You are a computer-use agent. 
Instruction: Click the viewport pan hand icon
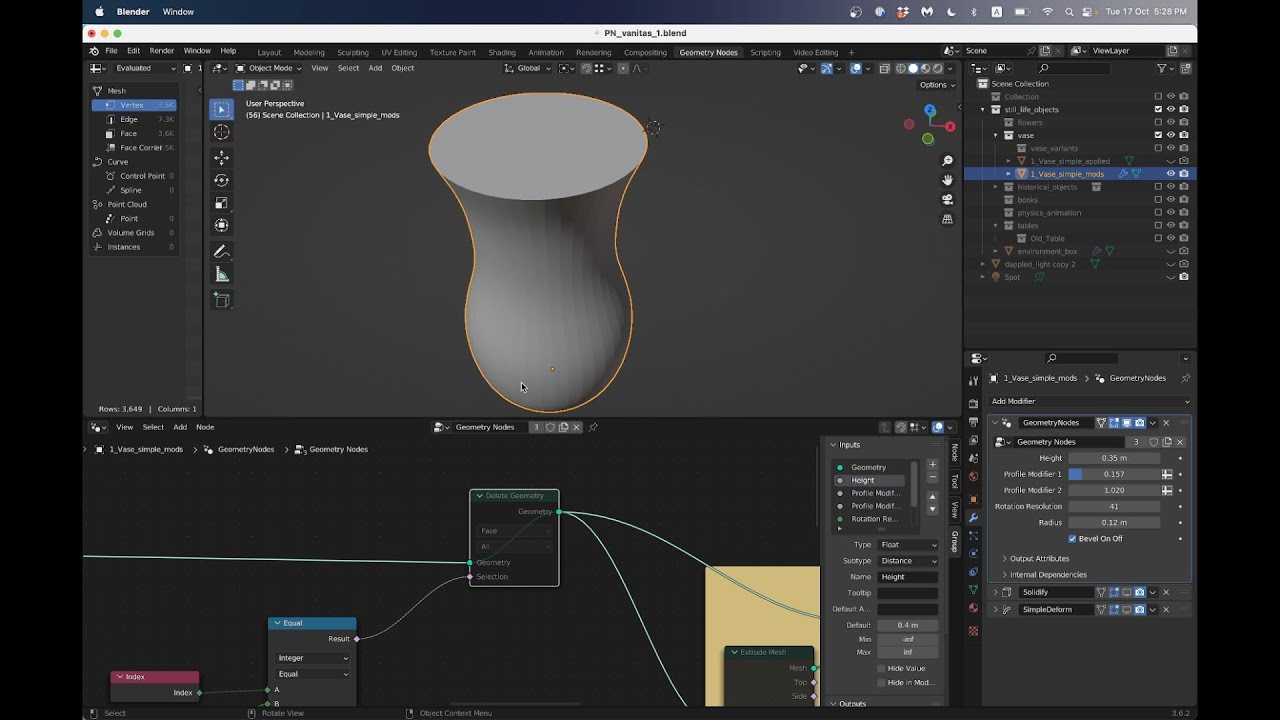(947, 180)
